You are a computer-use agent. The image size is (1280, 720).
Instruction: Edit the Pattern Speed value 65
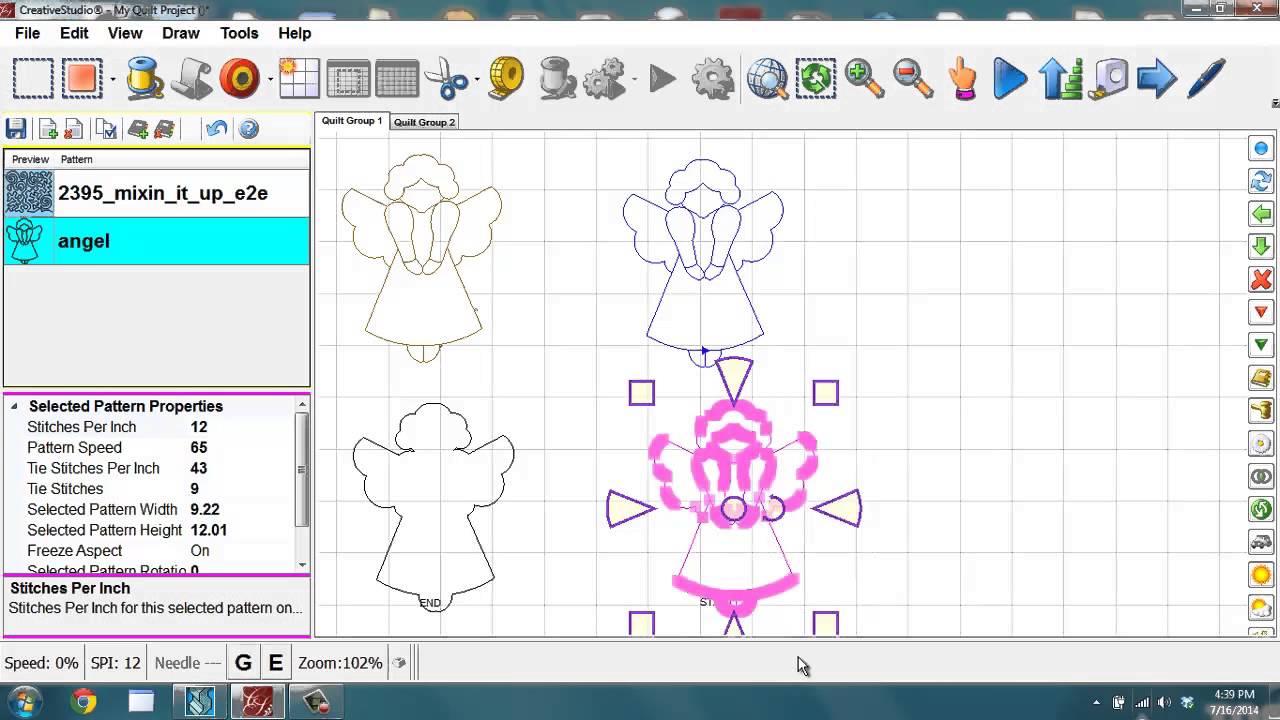199,448
